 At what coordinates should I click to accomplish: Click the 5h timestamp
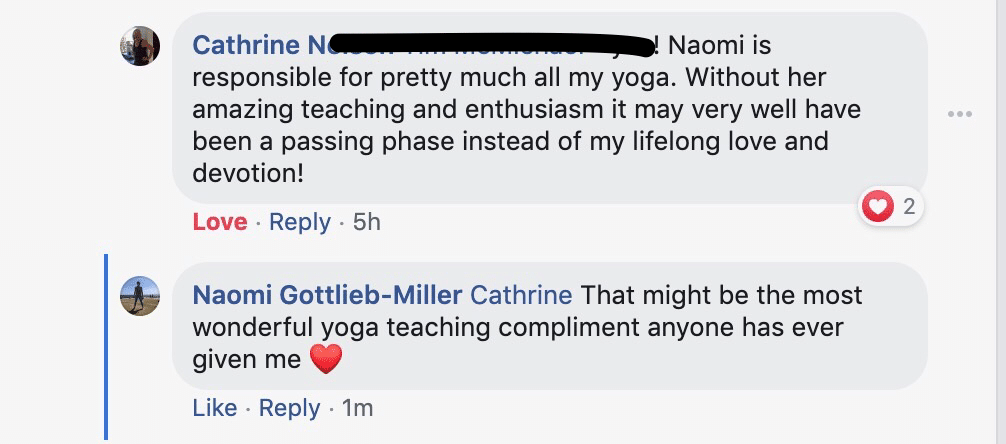(367, 221)
